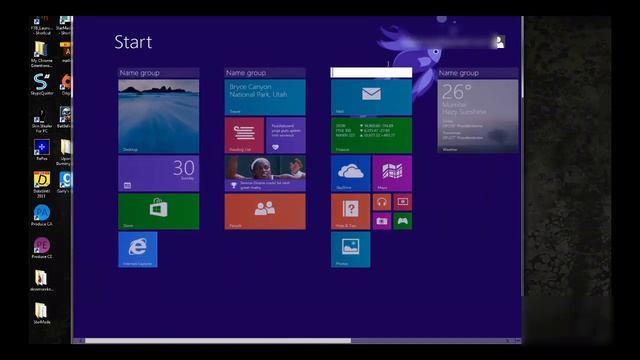Image resolution: width=640 pixels, height=360 pixels.
Task: Select the bottom-most folder on desktop
Action: (42, 313)
